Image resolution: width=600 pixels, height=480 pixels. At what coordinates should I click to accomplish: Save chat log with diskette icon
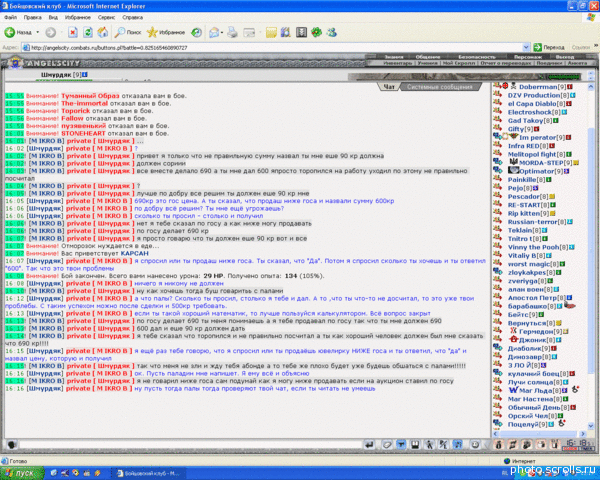coord(415,444)
